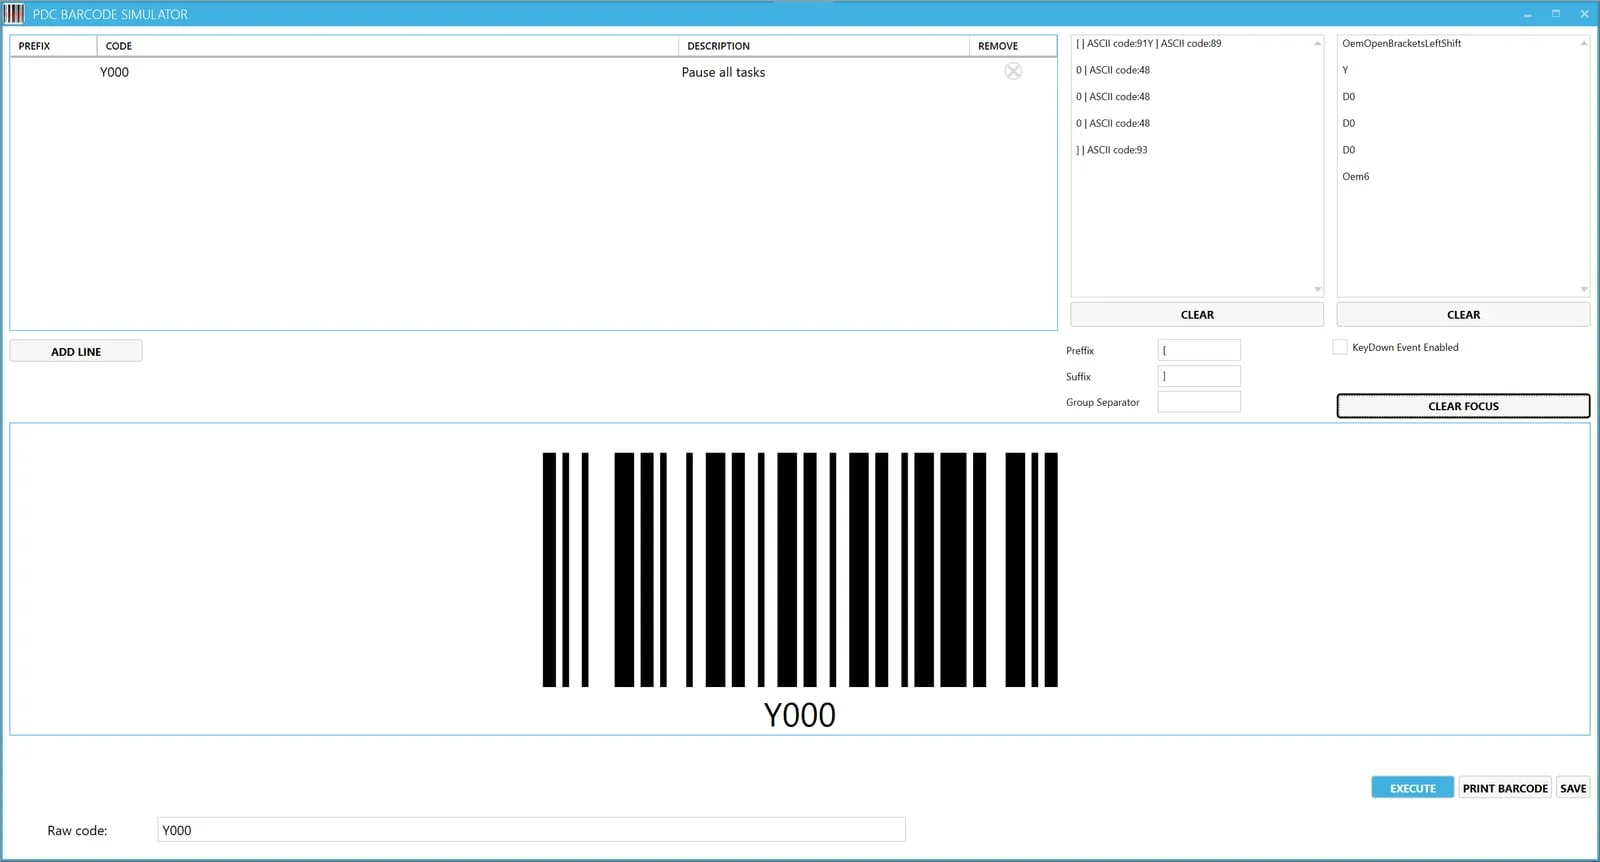Screen dimensions: 1600x862
Task: Focus the Suffix input field
Action: click(1199, 376)
